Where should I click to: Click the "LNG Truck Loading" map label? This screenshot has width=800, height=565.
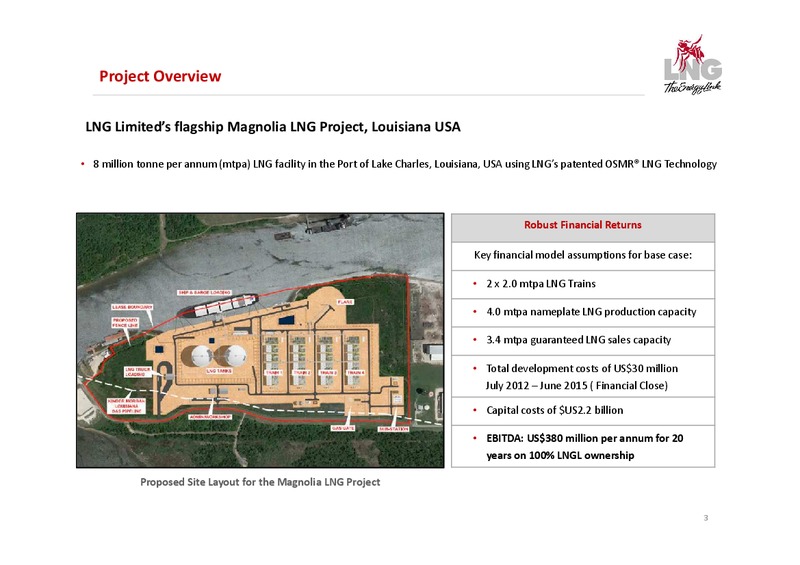[x=138, y=372]
